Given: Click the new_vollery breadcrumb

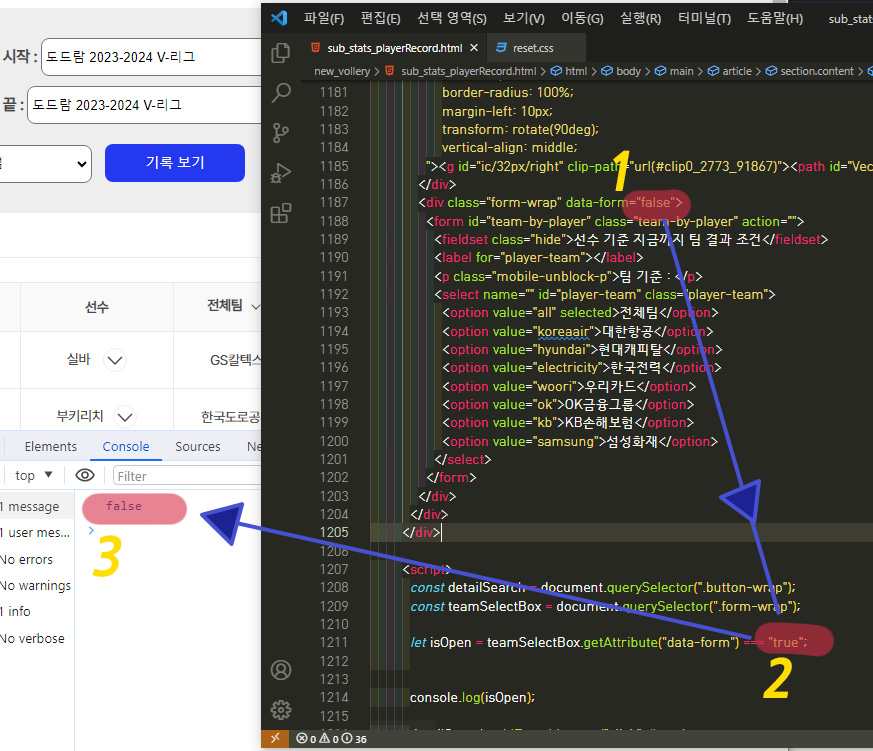Looking at the screenshot, I should [x=342, y=71].
